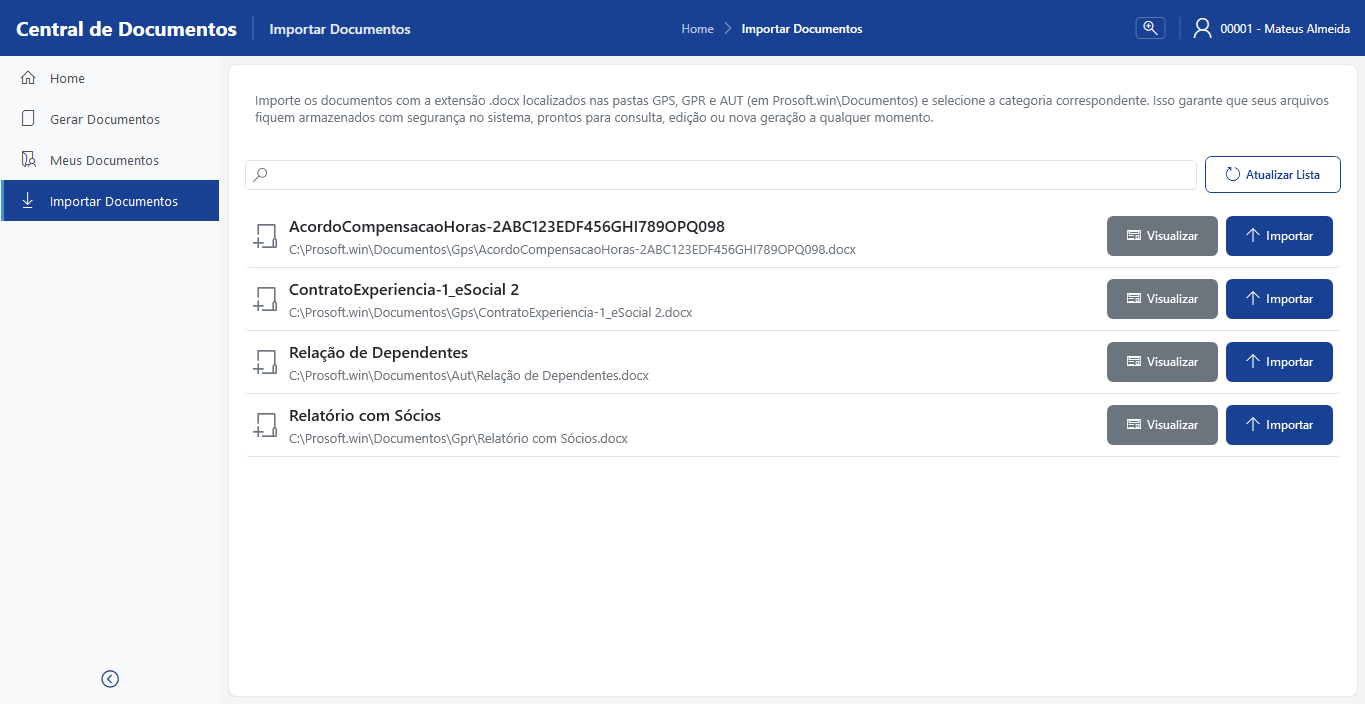Click the zoom magnifier button in header
This screenshot has height=704, width=1365.
coord(1150,28)
